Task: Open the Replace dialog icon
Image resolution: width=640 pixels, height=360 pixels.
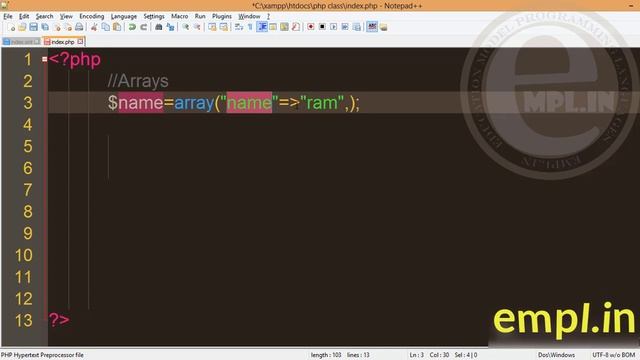Action: click(x=170, y=27)
